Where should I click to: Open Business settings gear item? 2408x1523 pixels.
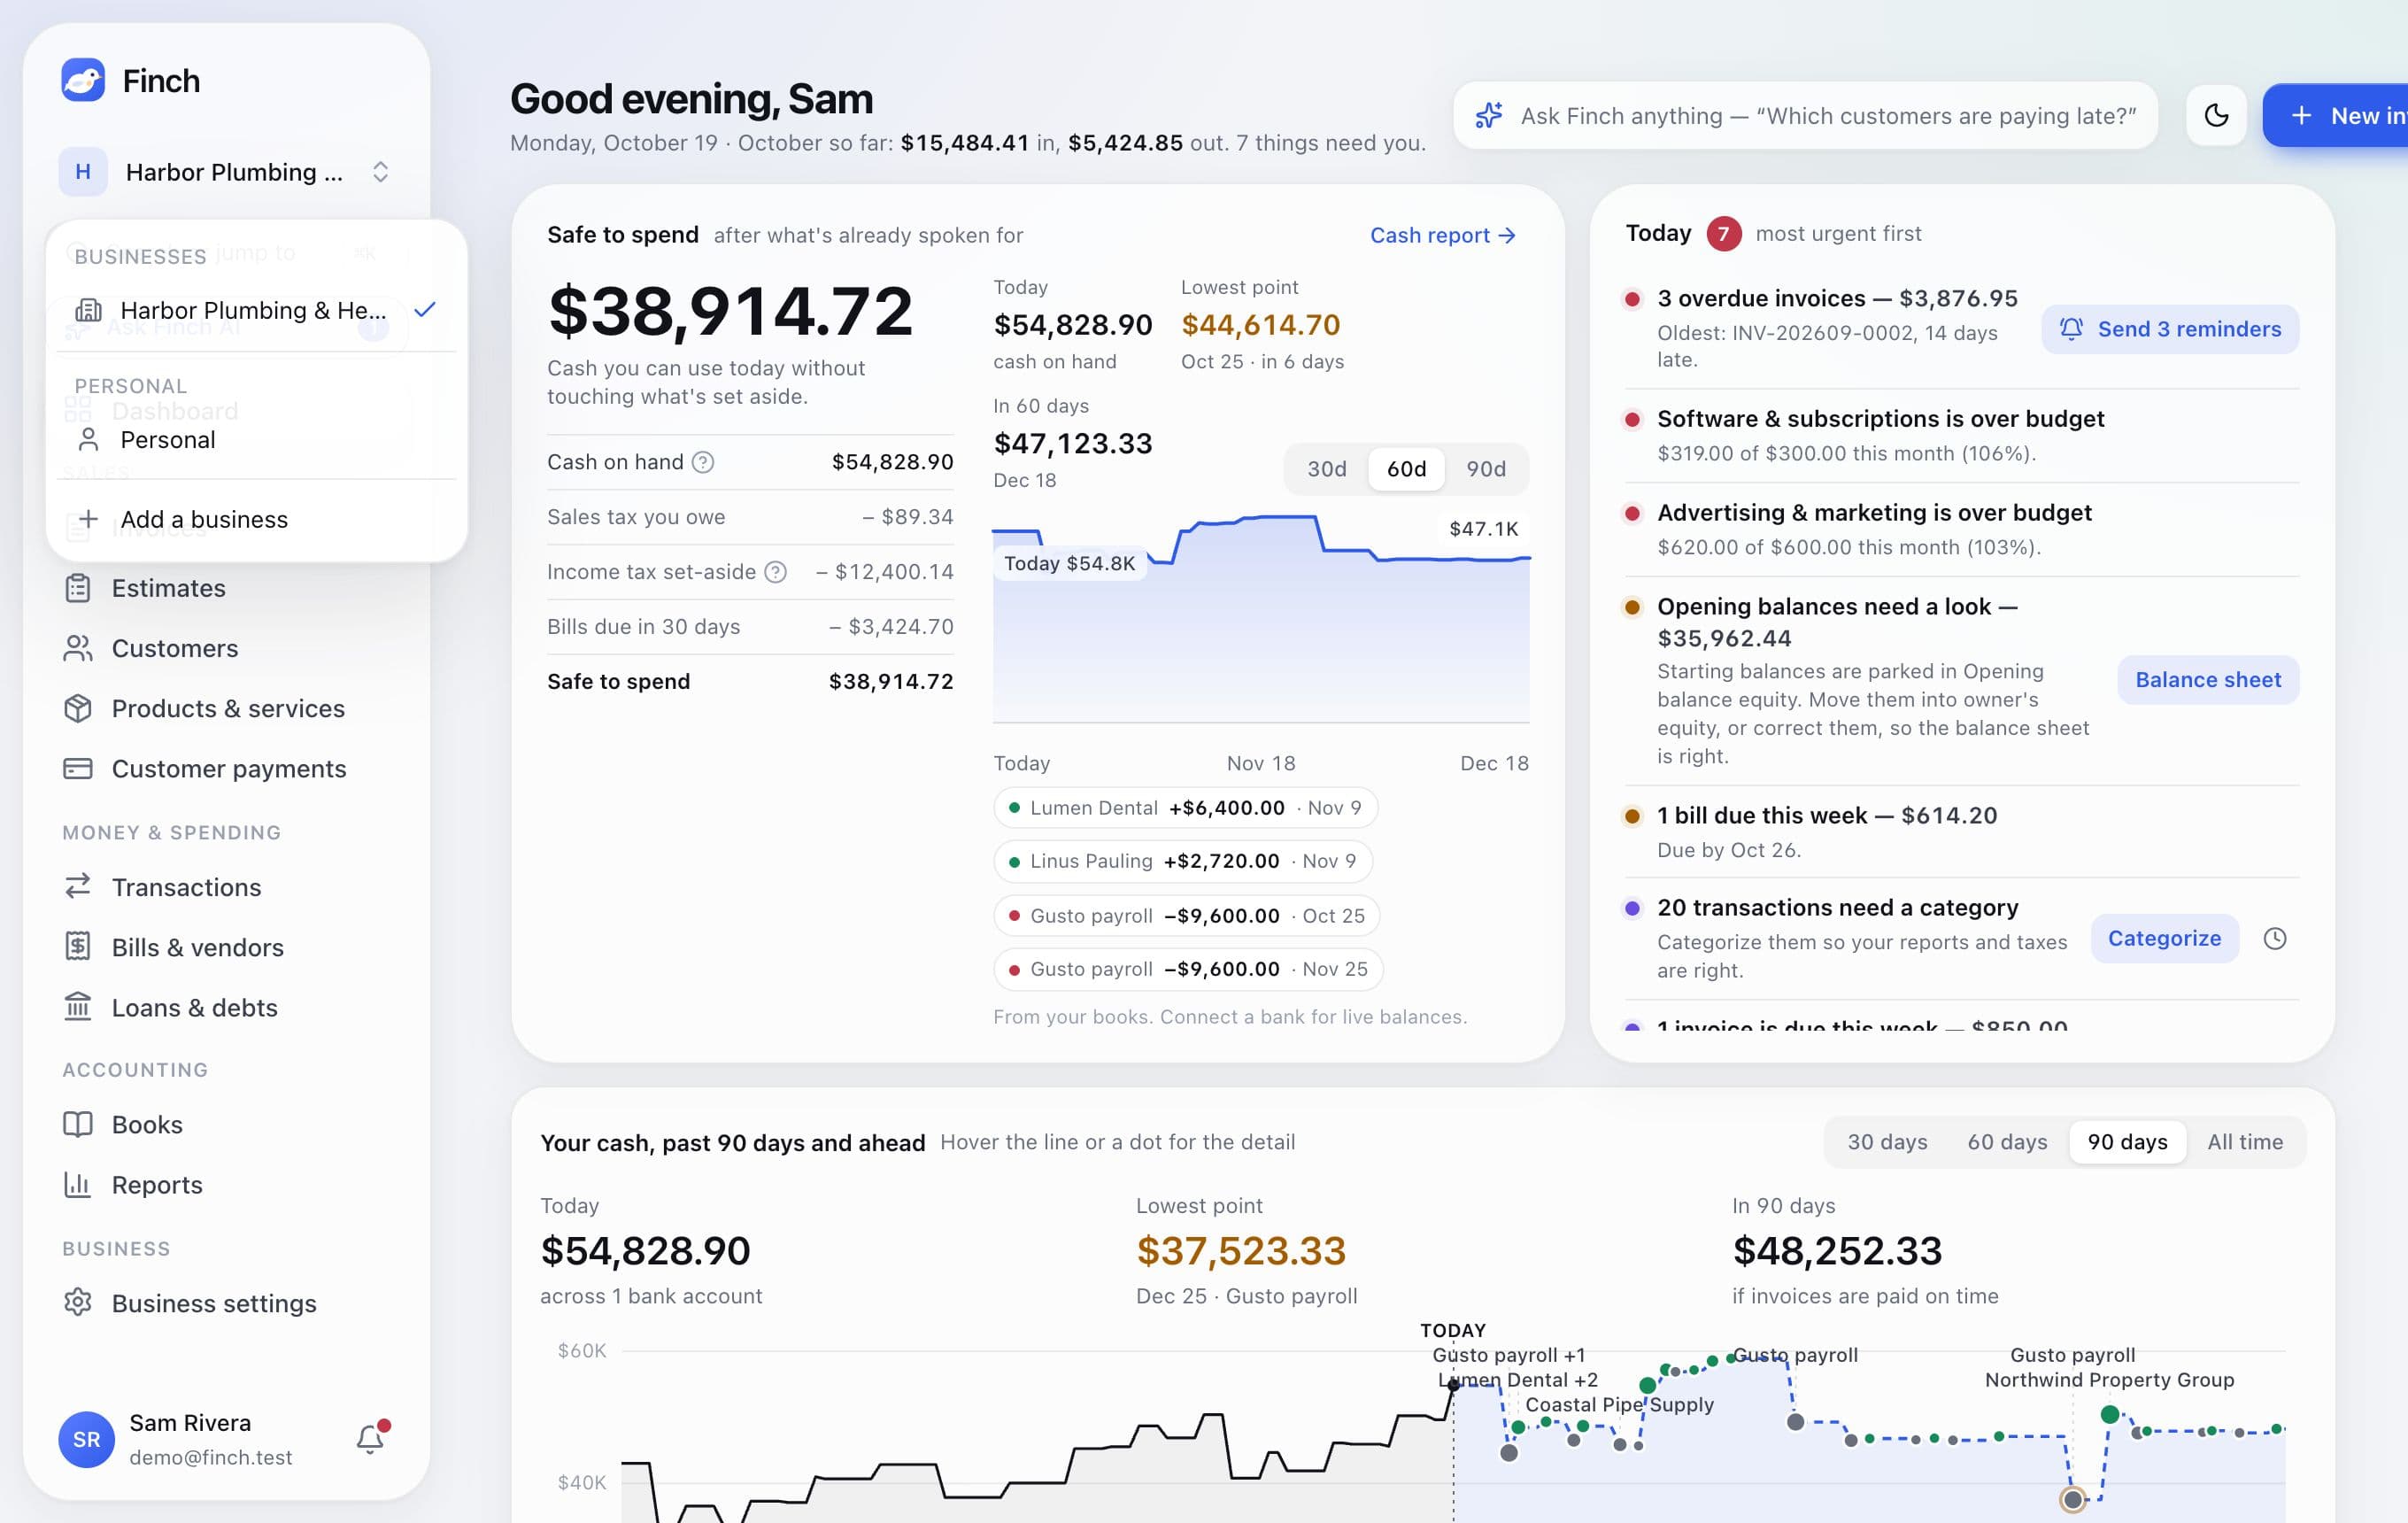pos(225,1303)
